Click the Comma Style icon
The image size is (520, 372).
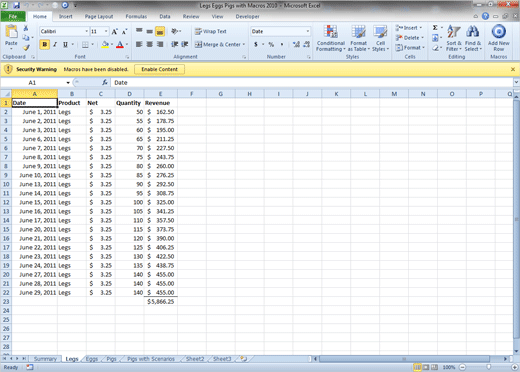point(282,44)
